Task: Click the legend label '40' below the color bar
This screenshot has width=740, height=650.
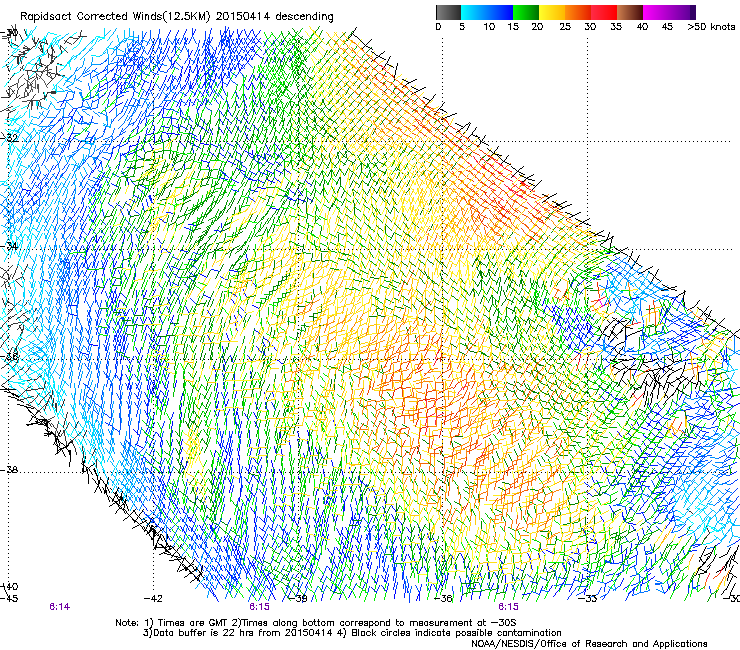Action: [642, 27]
